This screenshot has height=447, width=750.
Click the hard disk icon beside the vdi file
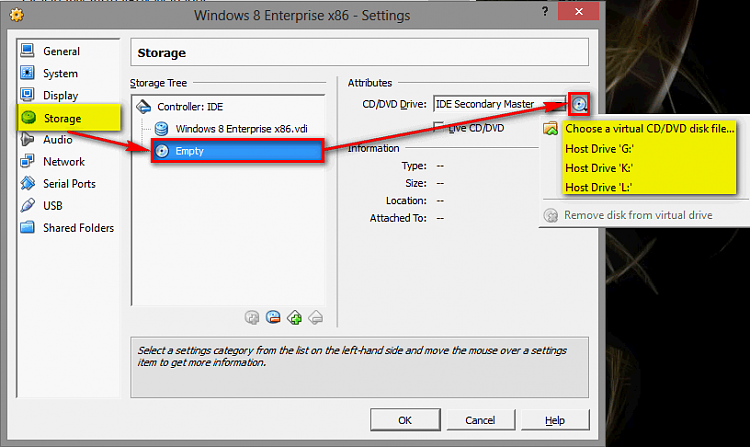162,129
